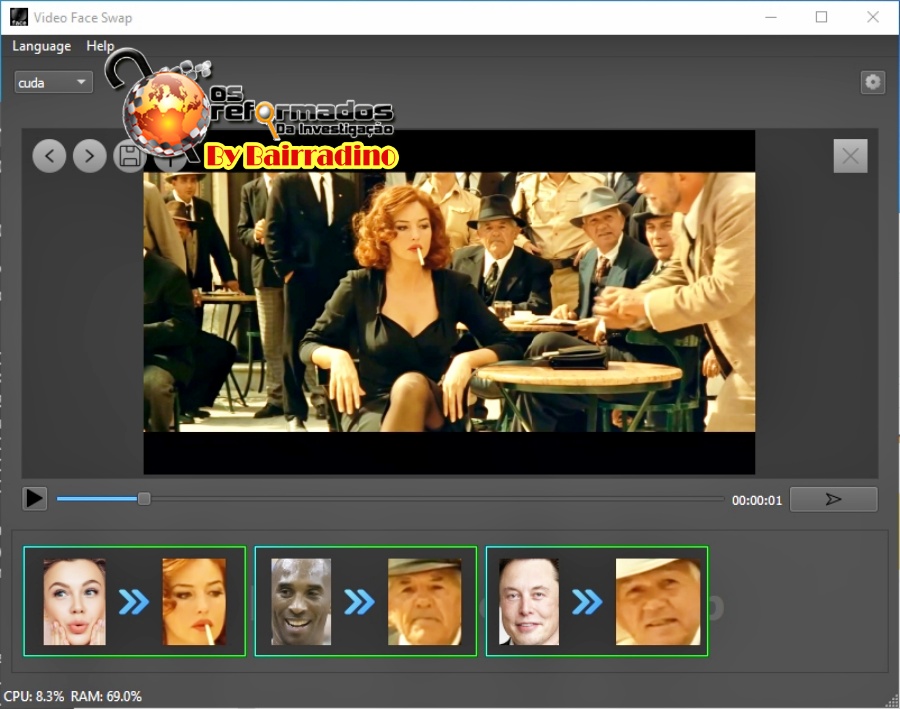Image resolution: width=900 pixels, height=709 pixels.
Task: Click the blue arrows in second face pair
Action: [359, 602]
